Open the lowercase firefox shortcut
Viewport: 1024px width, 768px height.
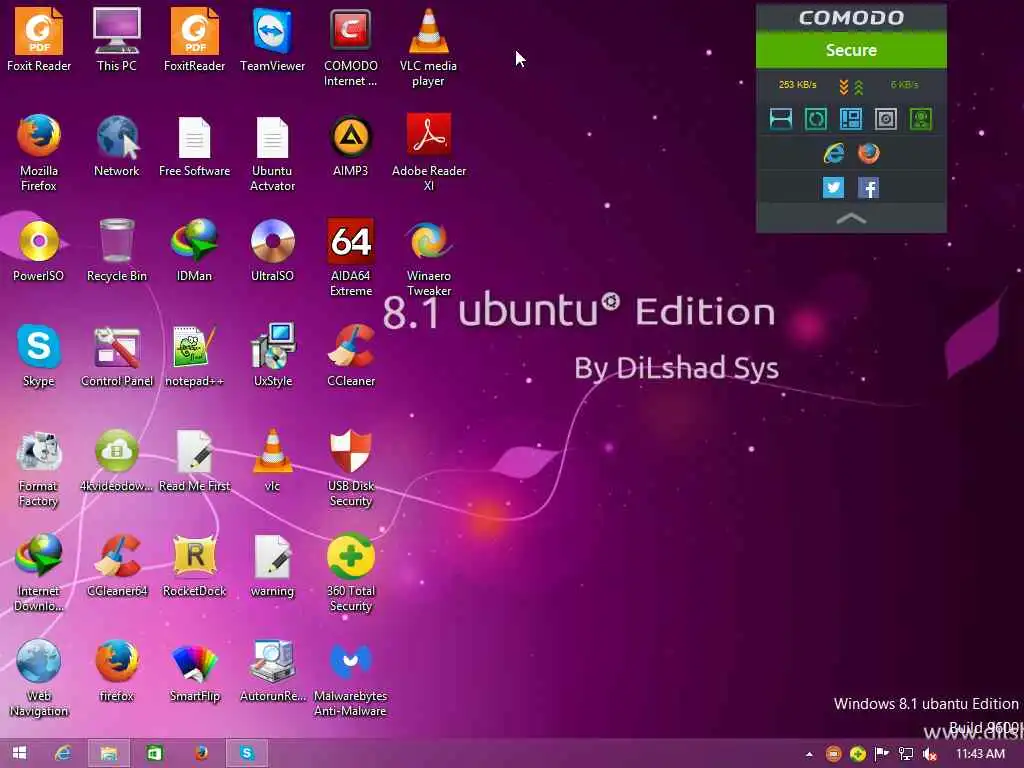[116, 671]
